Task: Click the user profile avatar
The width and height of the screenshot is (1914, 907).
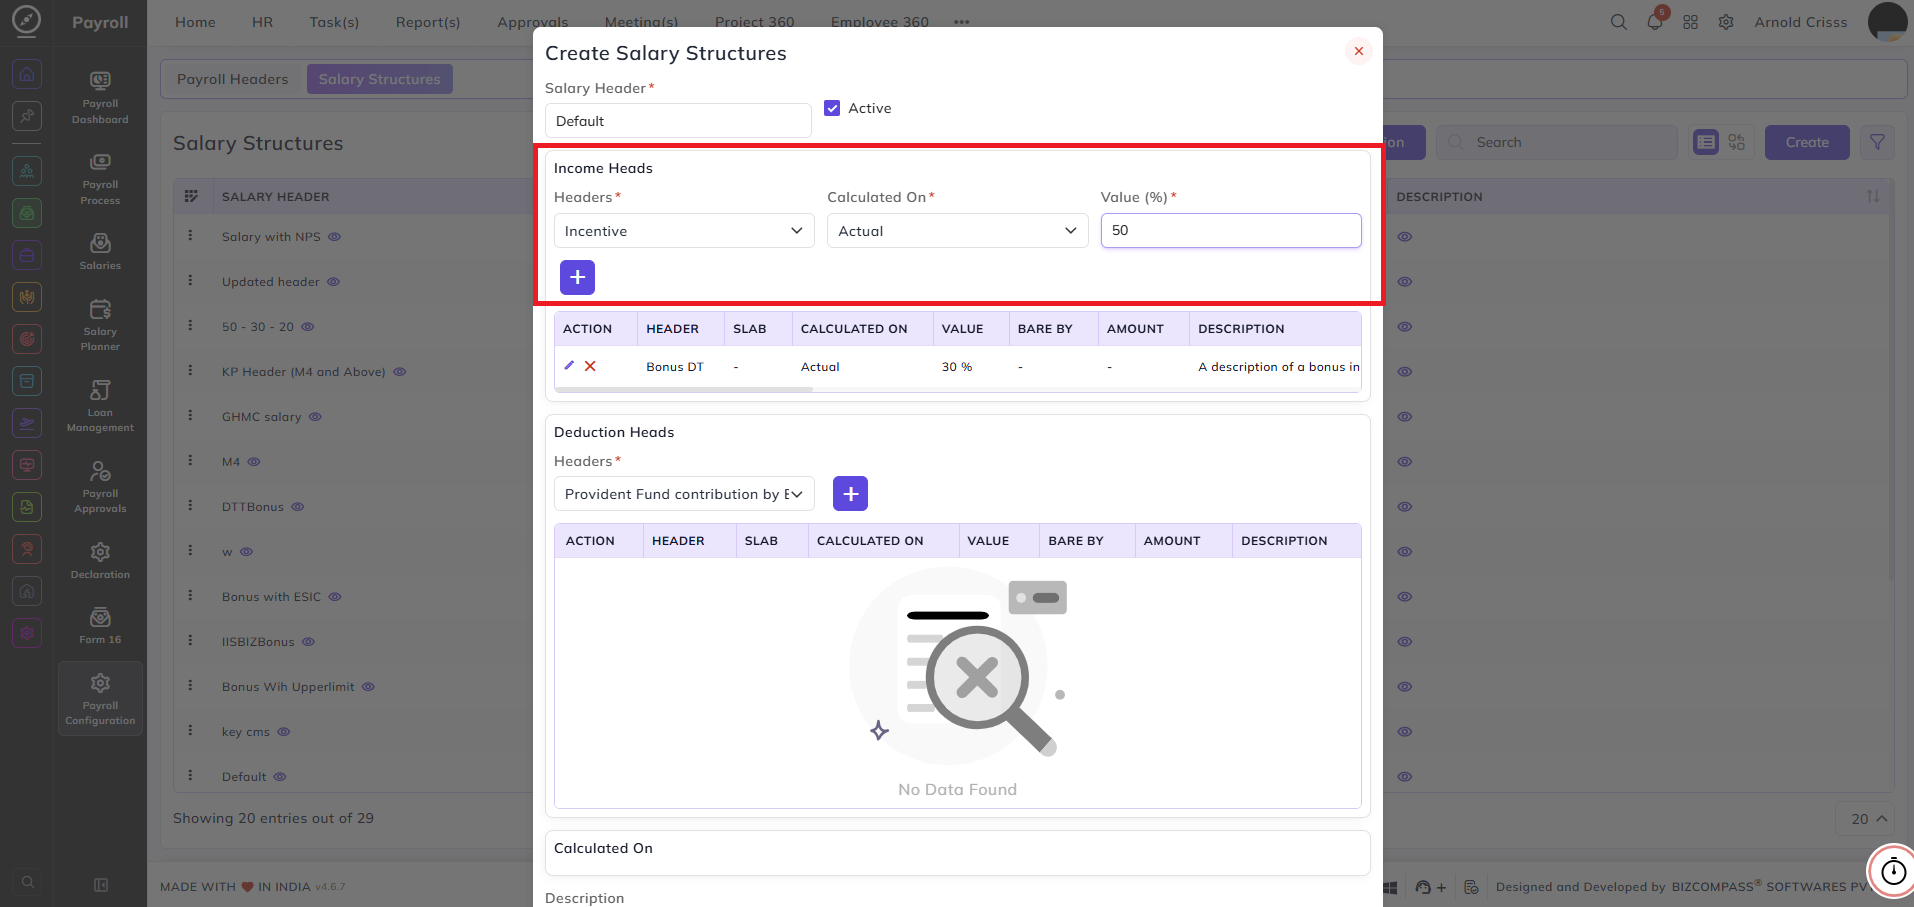Action: pyautogui.click(x=1888, y=22)
